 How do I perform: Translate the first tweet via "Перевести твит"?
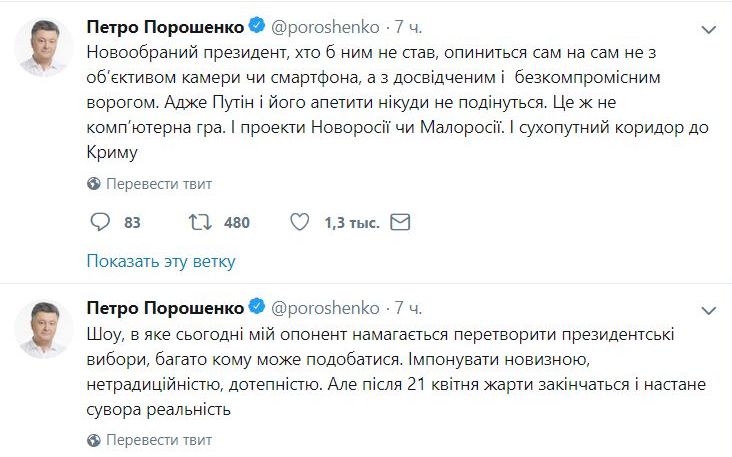pyautogui.click(x=154, y=183)
